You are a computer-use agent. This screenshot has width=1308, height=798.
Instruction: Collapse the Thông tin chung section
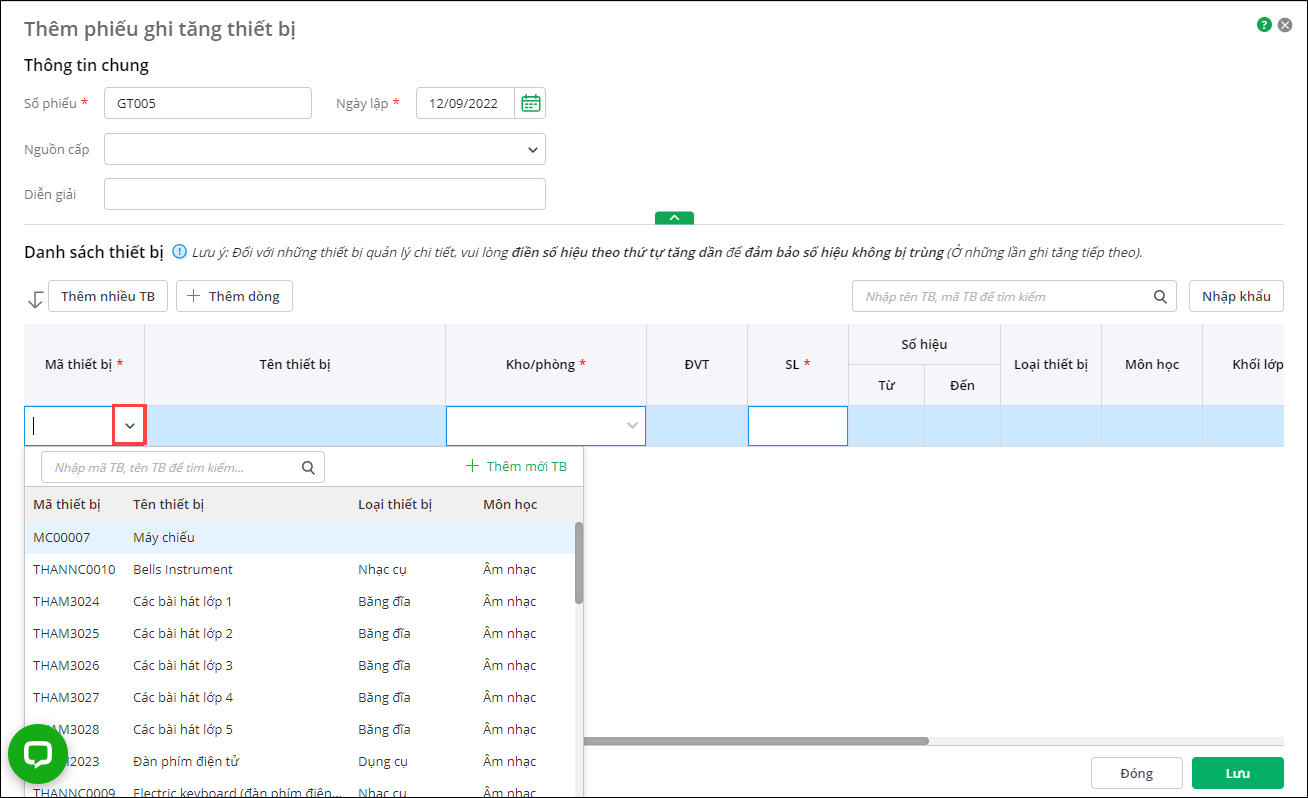[674, 218]
